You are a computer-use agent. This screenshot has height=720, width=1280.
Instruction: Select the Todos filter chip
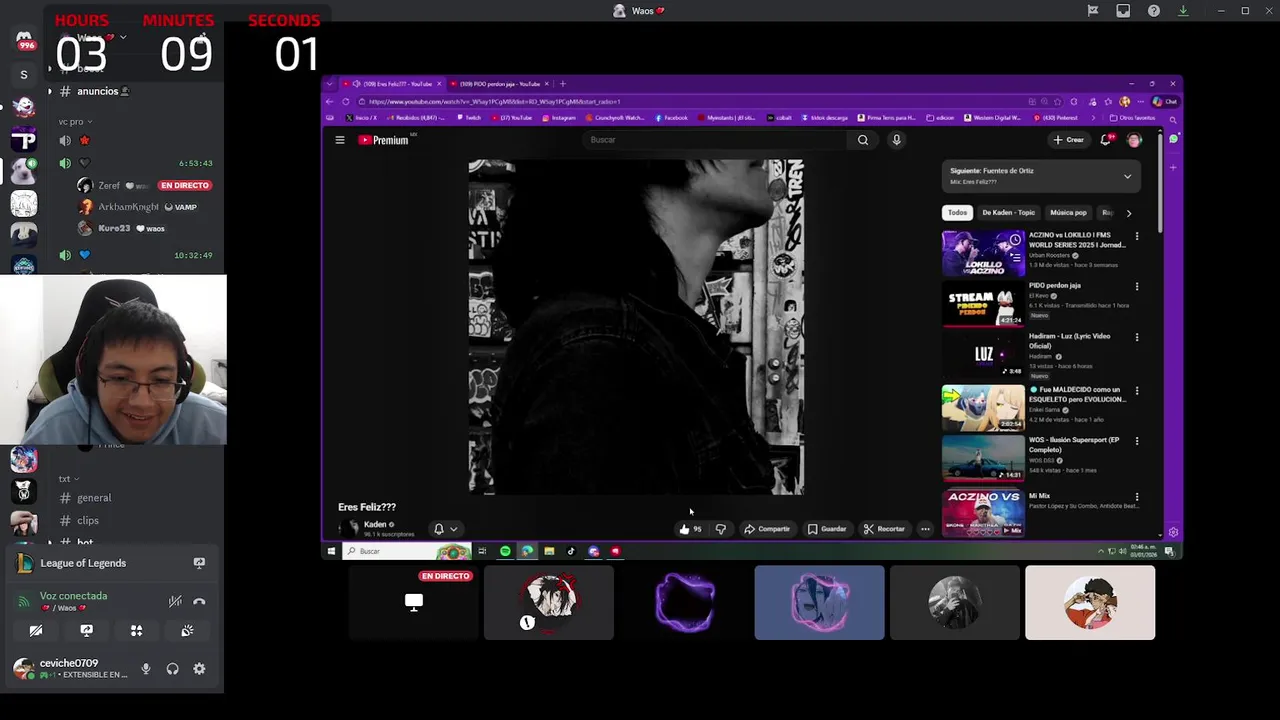pyautogui.click(x=957, y=213)
